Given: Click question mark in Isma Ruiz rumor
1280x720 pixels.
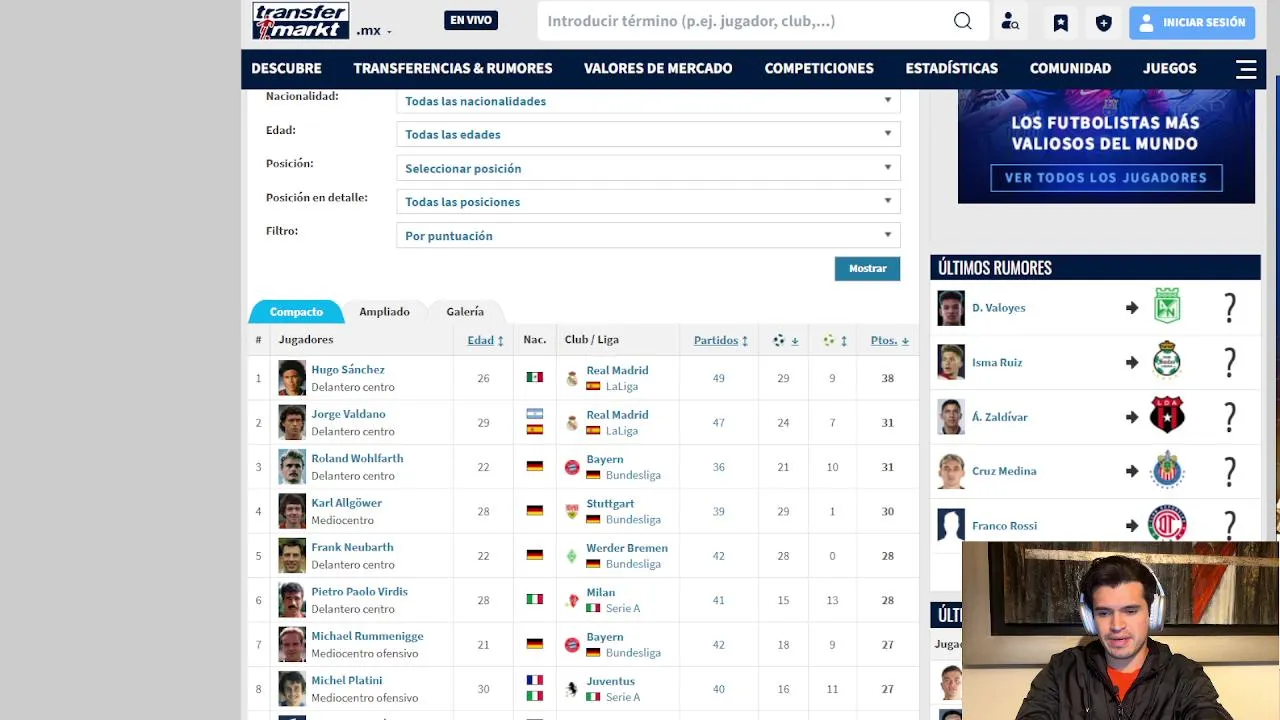Looking at the screenshot, I should click(x=1230, y=363).
